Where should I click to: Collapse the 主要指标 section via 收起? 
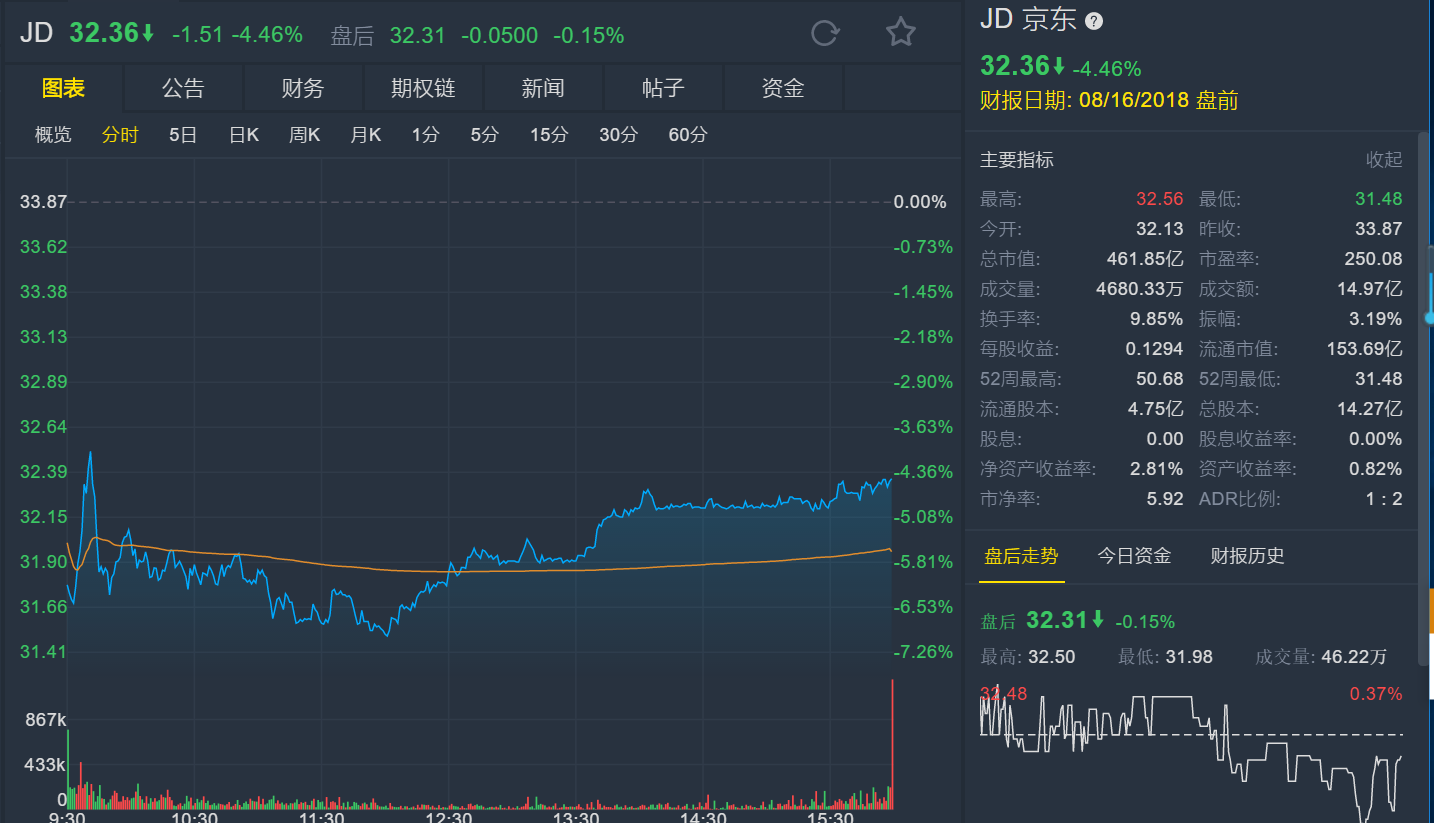(1384, 160)
